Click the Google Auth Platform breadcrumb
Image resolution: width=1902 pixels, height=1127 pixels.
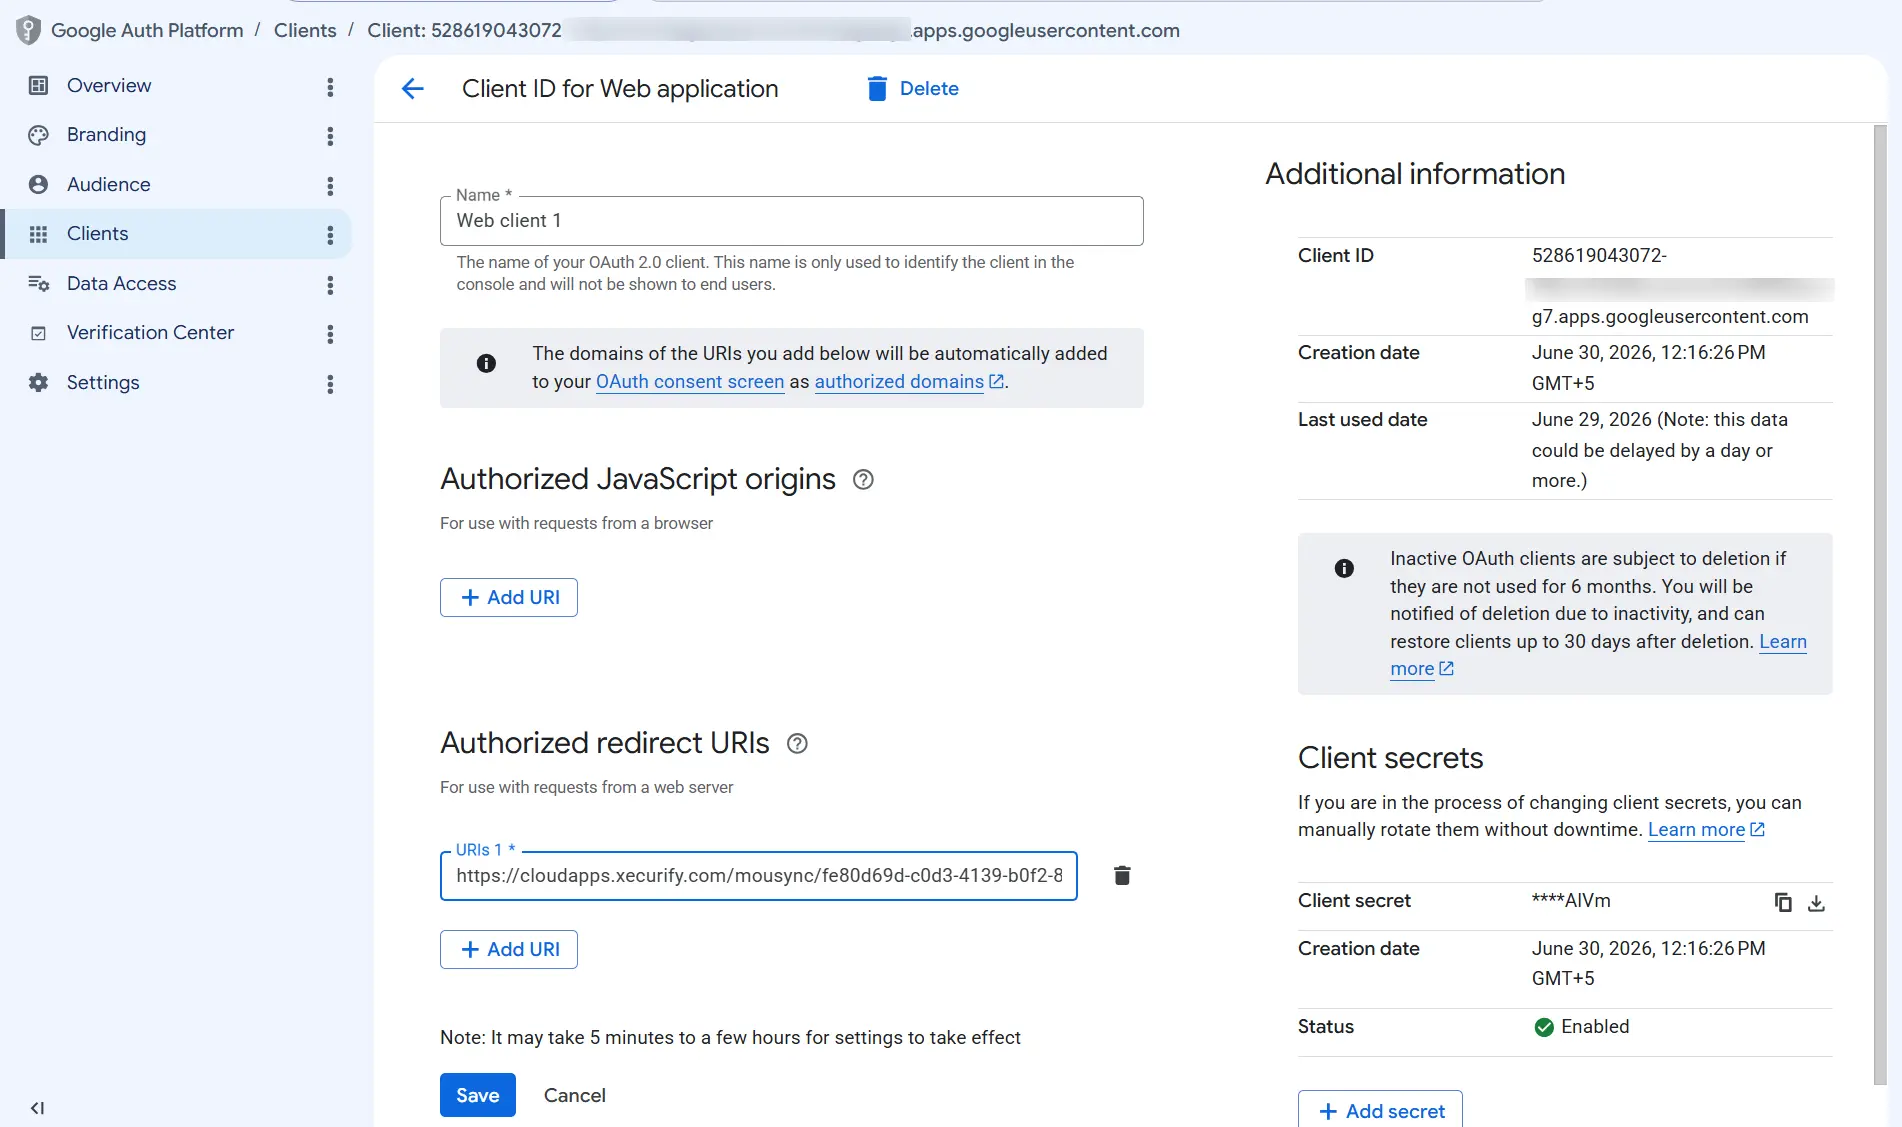[147, 30]
